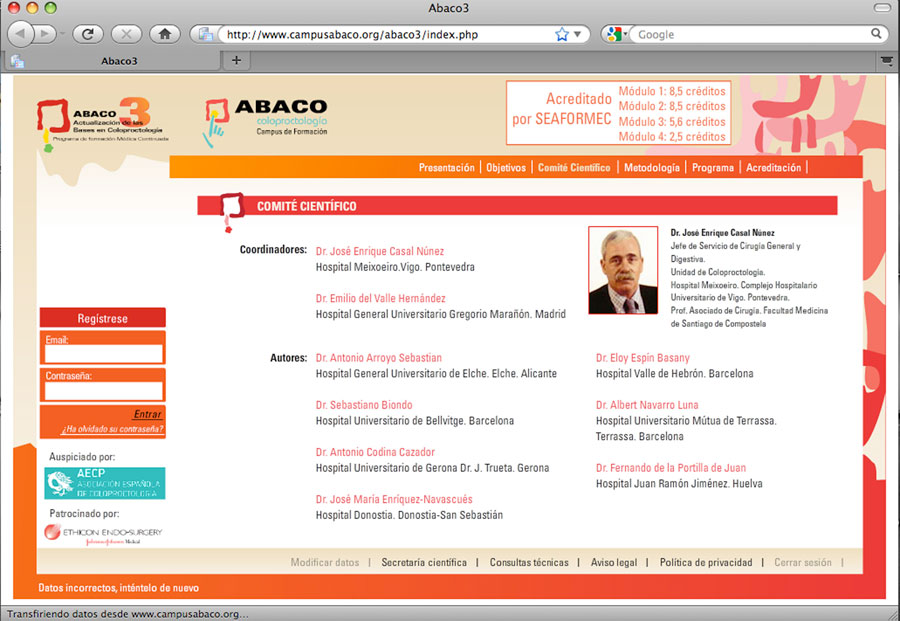
Task: Reload the page with the refresh button
Action: (x=88, y=34)
